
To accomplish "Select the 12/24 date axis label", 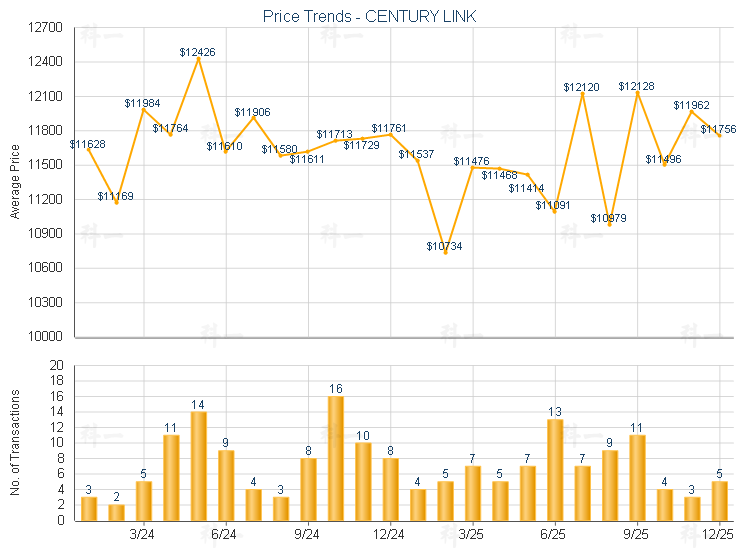I will point(390,535).
